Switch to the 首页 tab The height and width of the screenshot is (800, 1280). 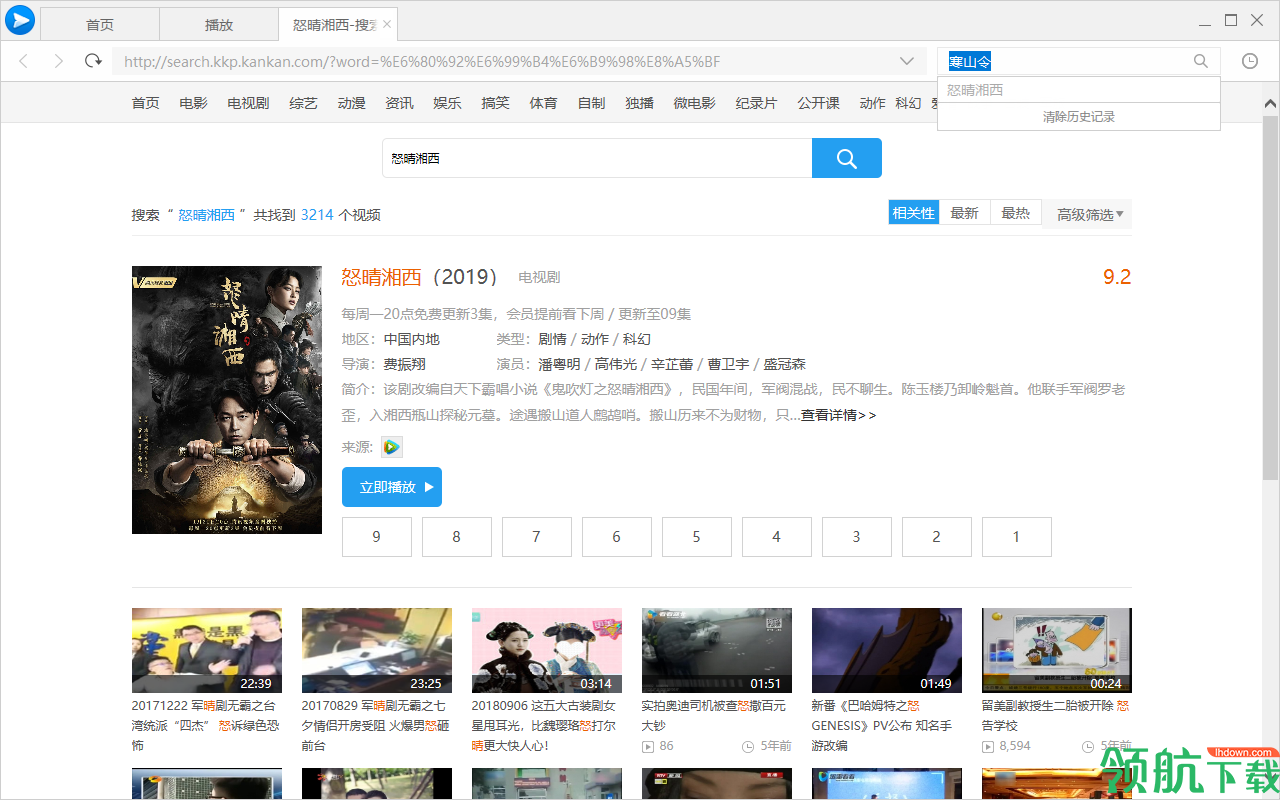click(99, 25)
